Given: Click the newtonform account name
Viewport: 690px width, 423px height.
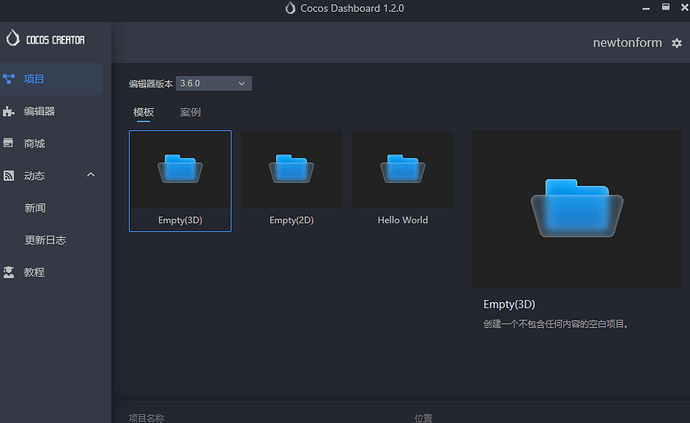Looking at the screenshot, I should [627, 43].
